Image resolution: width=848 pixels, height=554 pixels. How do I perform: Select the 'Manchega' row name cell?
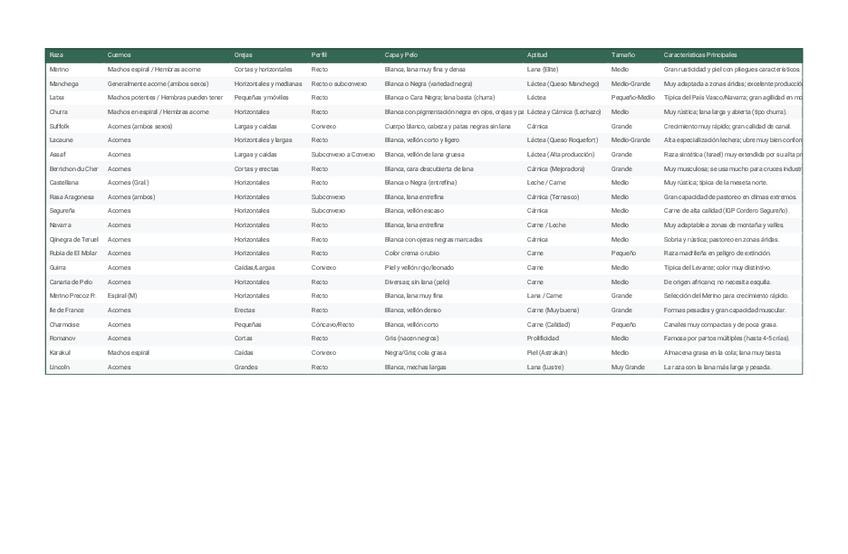(63, 84)
